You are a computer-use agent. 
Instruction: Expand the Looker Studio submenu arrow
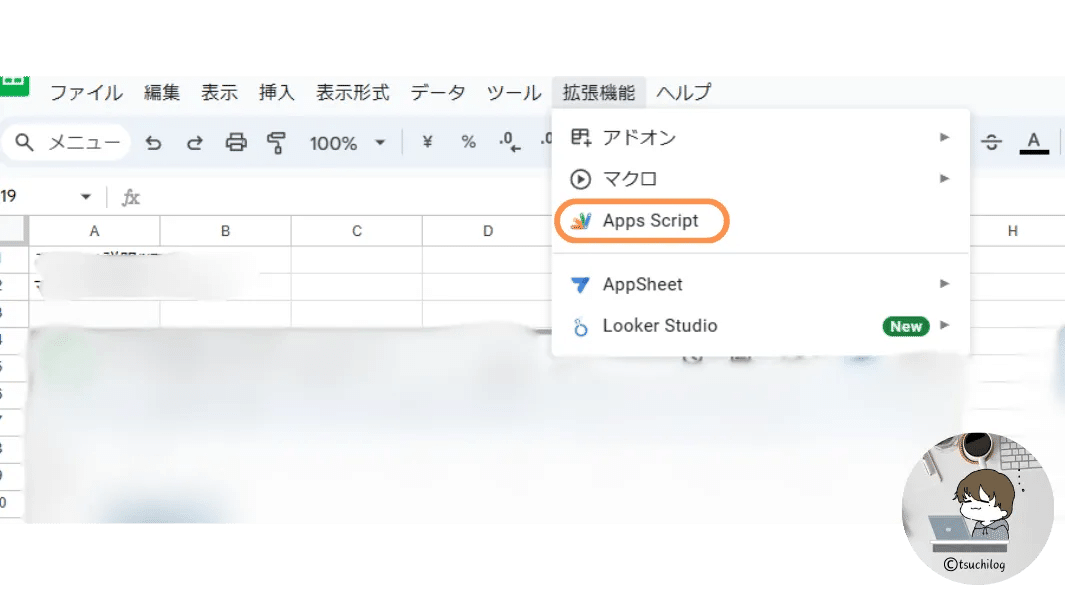(x=944, y=325)
